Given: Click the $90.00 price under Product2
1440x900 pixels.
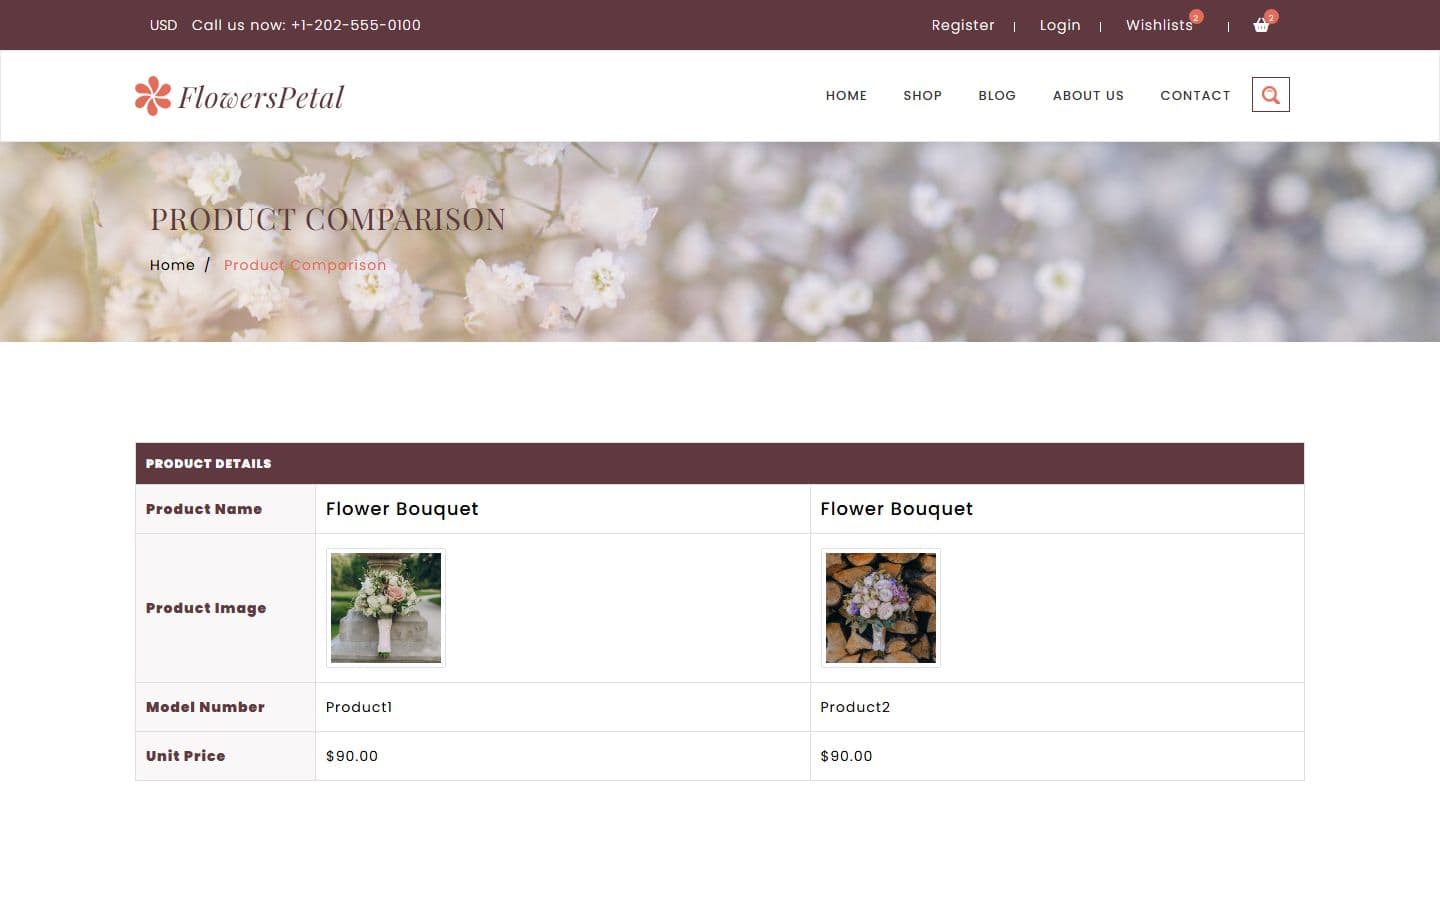Looking at the screenshot, I should [x=846, y=756].
